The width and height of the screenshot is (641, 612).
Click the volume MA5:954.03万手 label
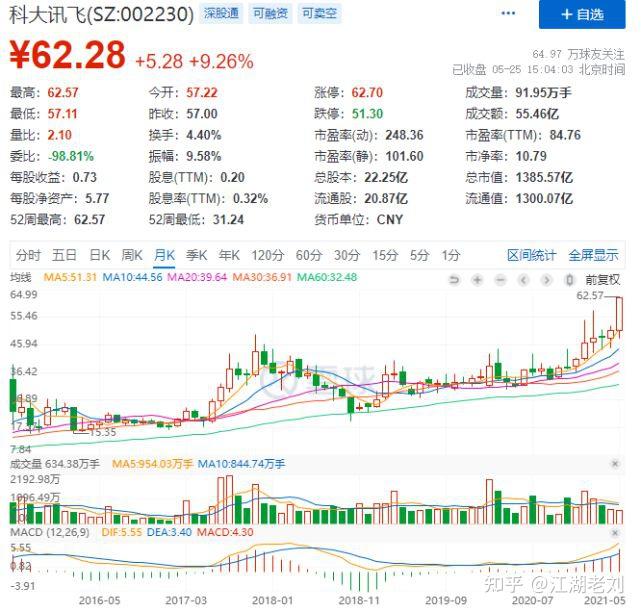tap(152, 464)
